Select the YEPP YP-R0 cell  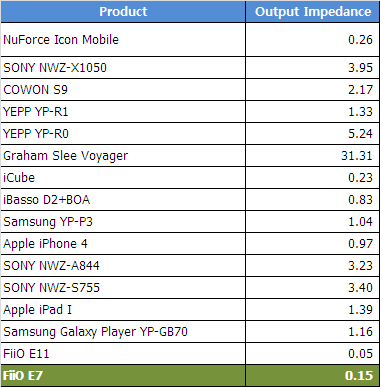click(123, 134)
